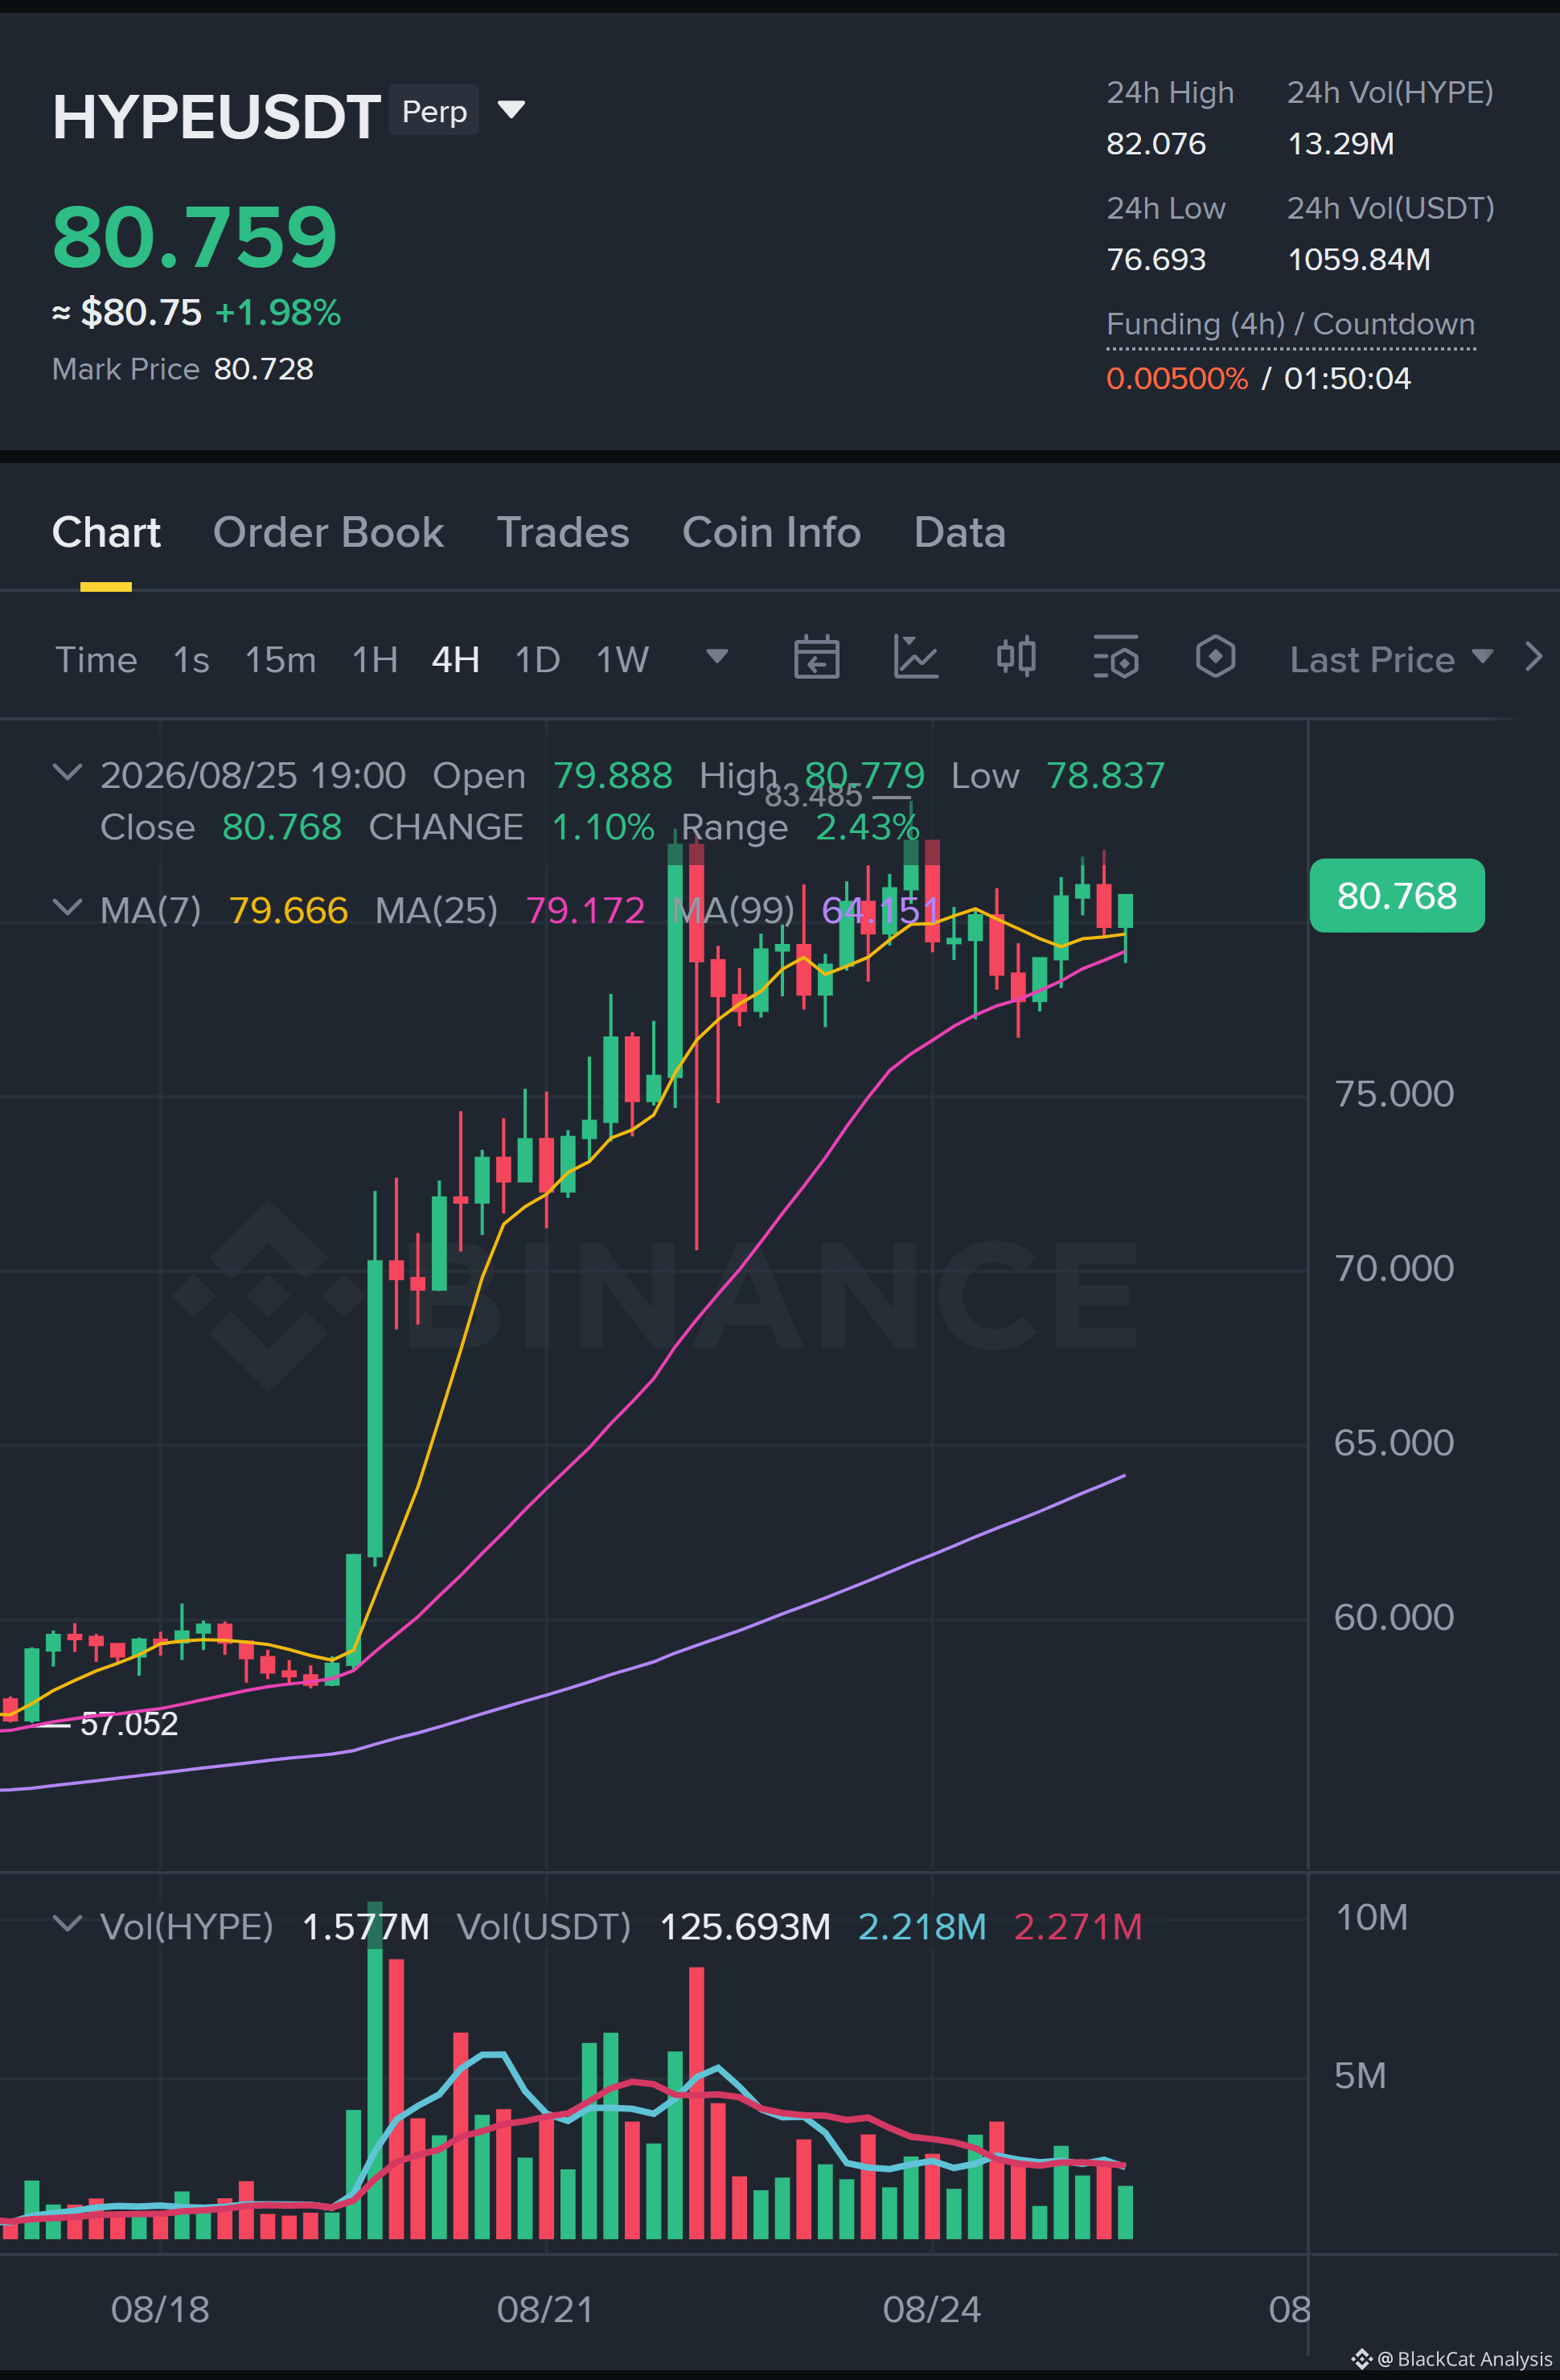This screenshot has height=2380, width=1560.
Task: Open the hexagon chart preferences icon
Action: (1216, 658)
